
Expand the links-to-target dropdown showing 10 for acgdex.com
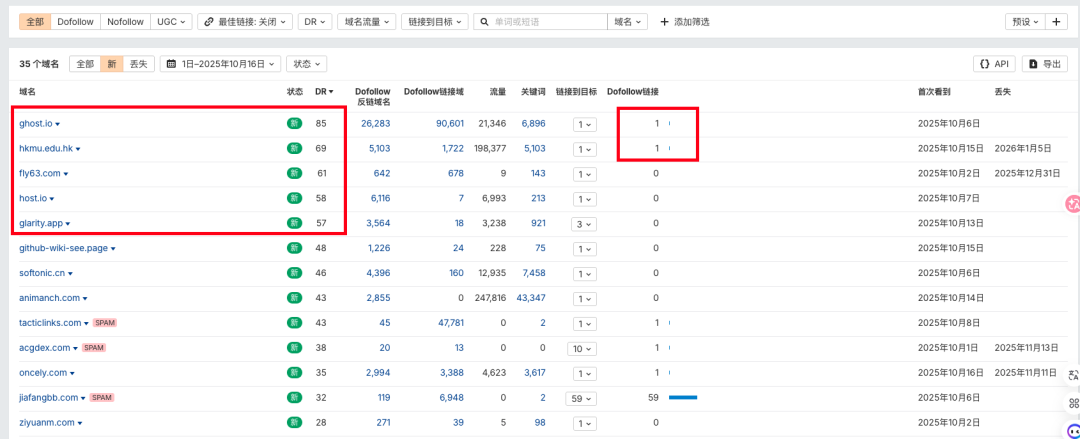point(582,349)
